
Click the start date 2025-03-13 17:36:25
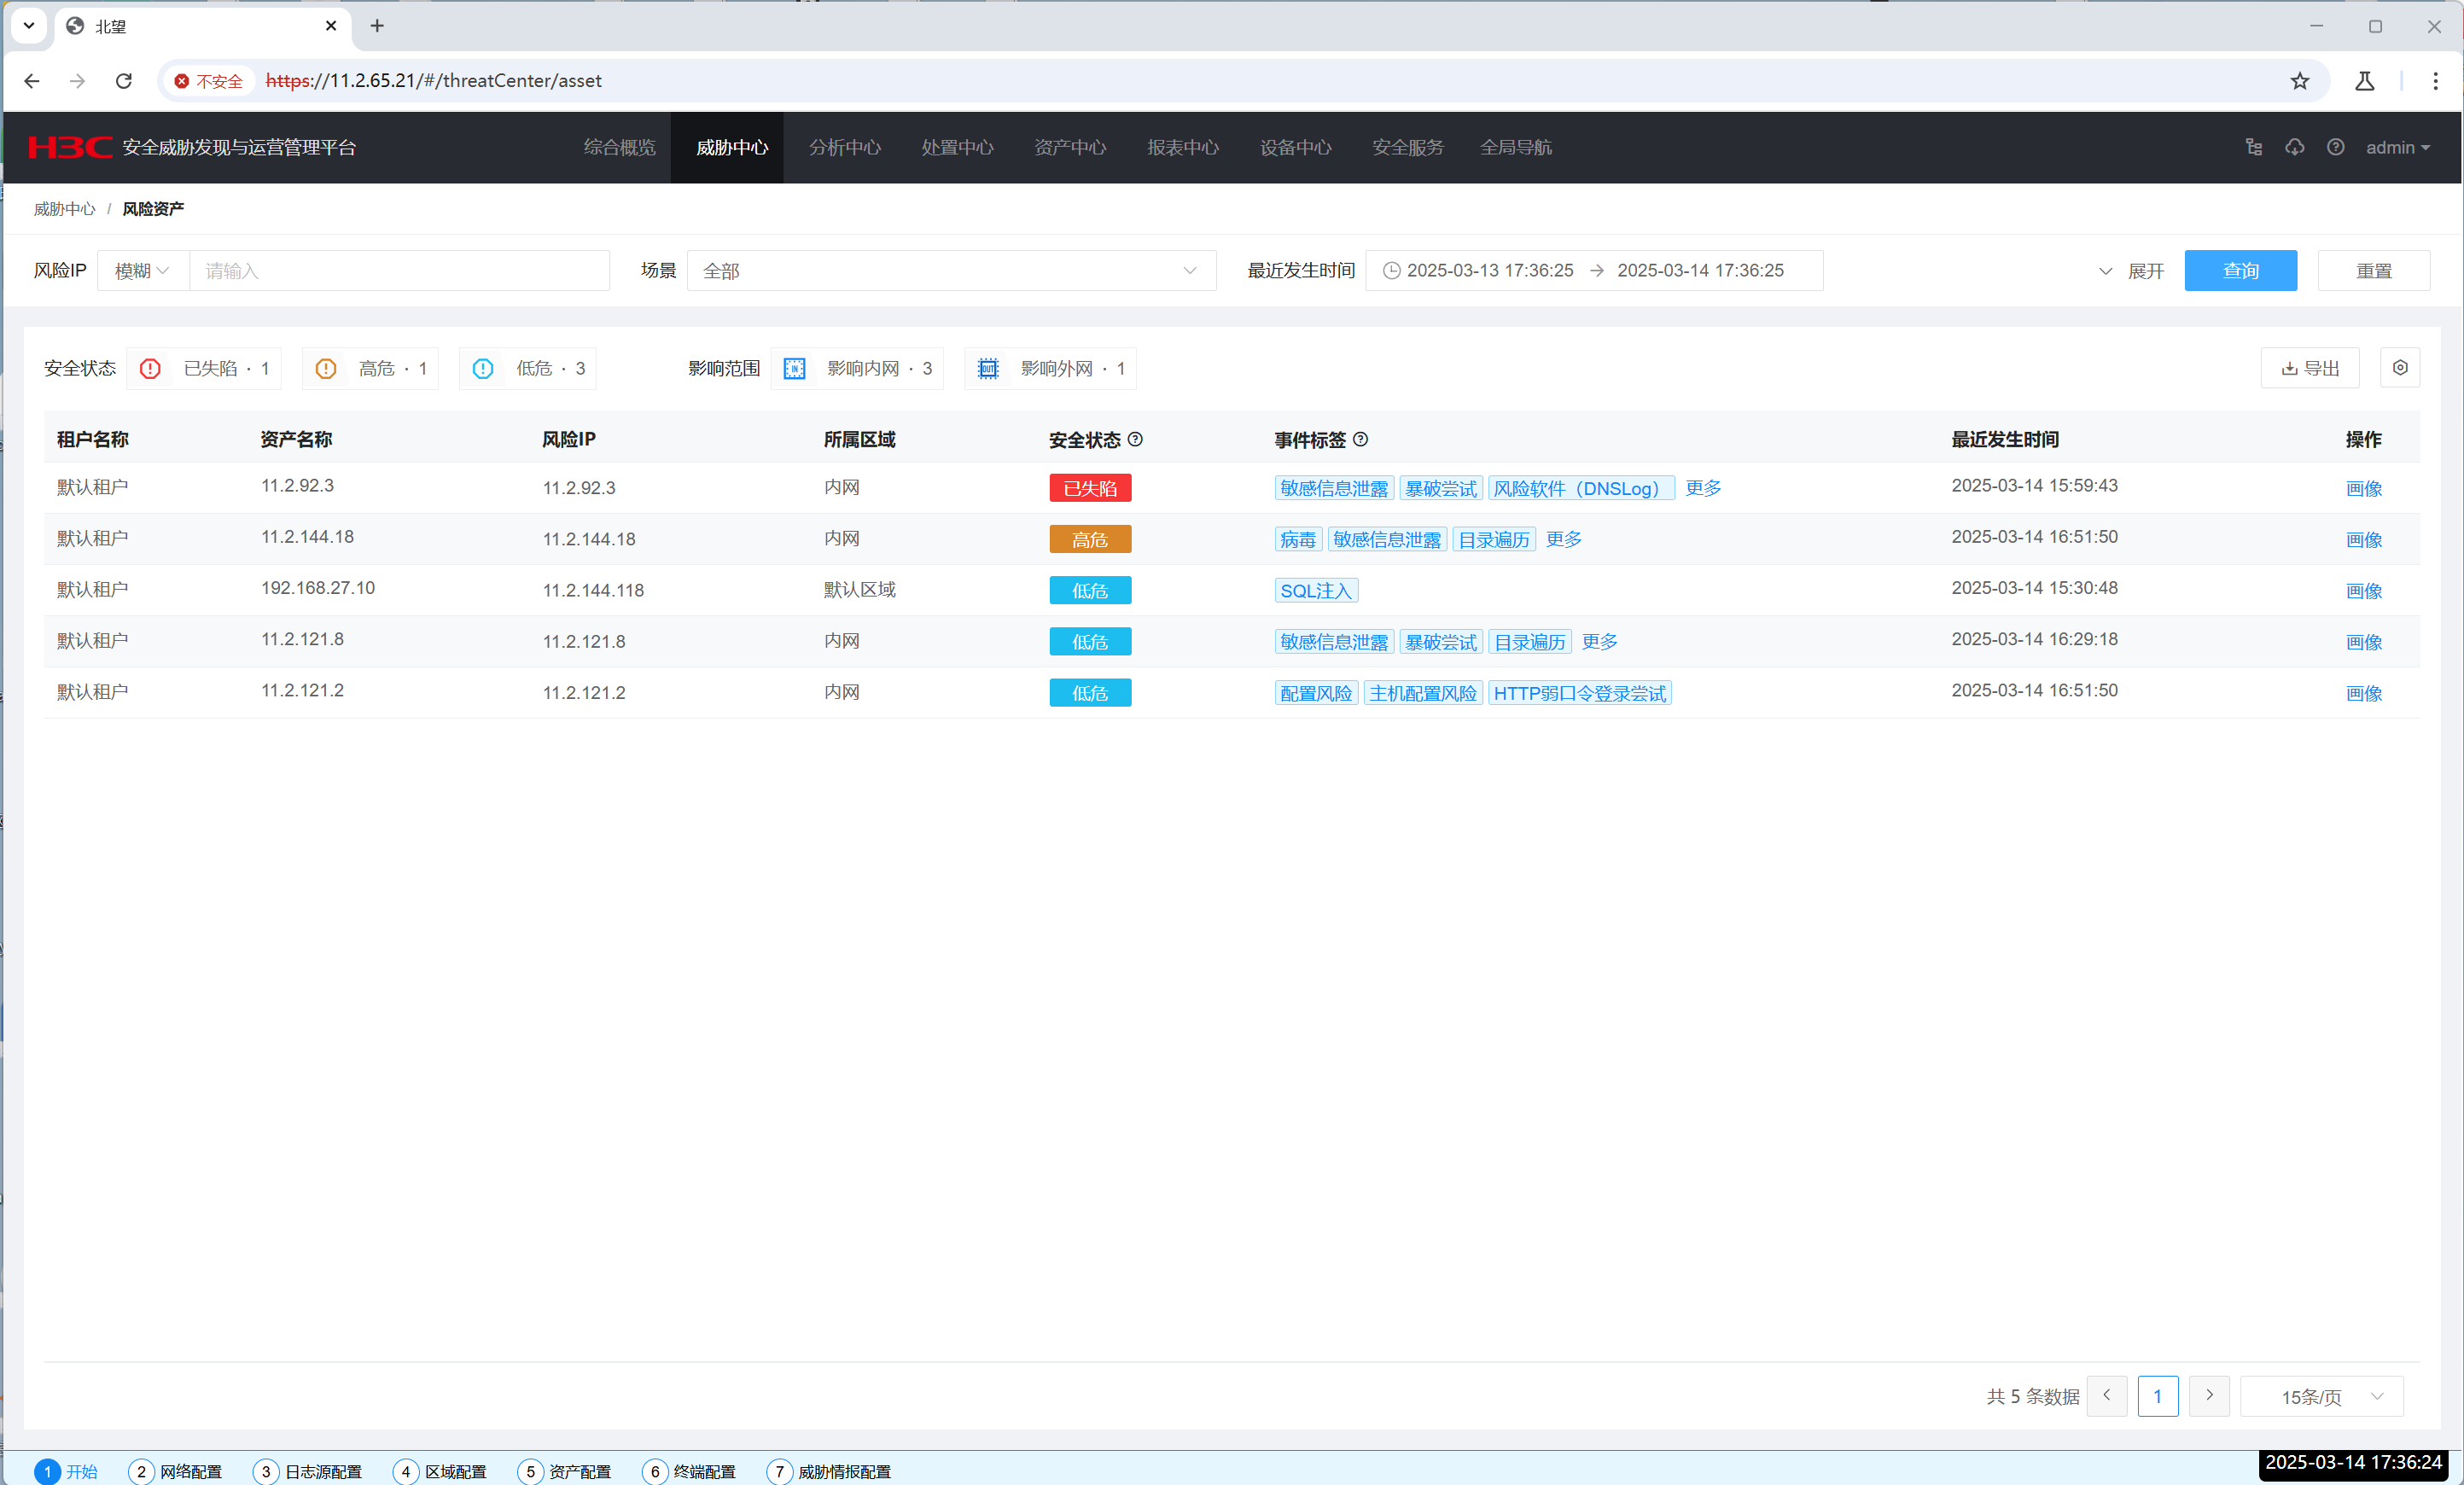1489,270
